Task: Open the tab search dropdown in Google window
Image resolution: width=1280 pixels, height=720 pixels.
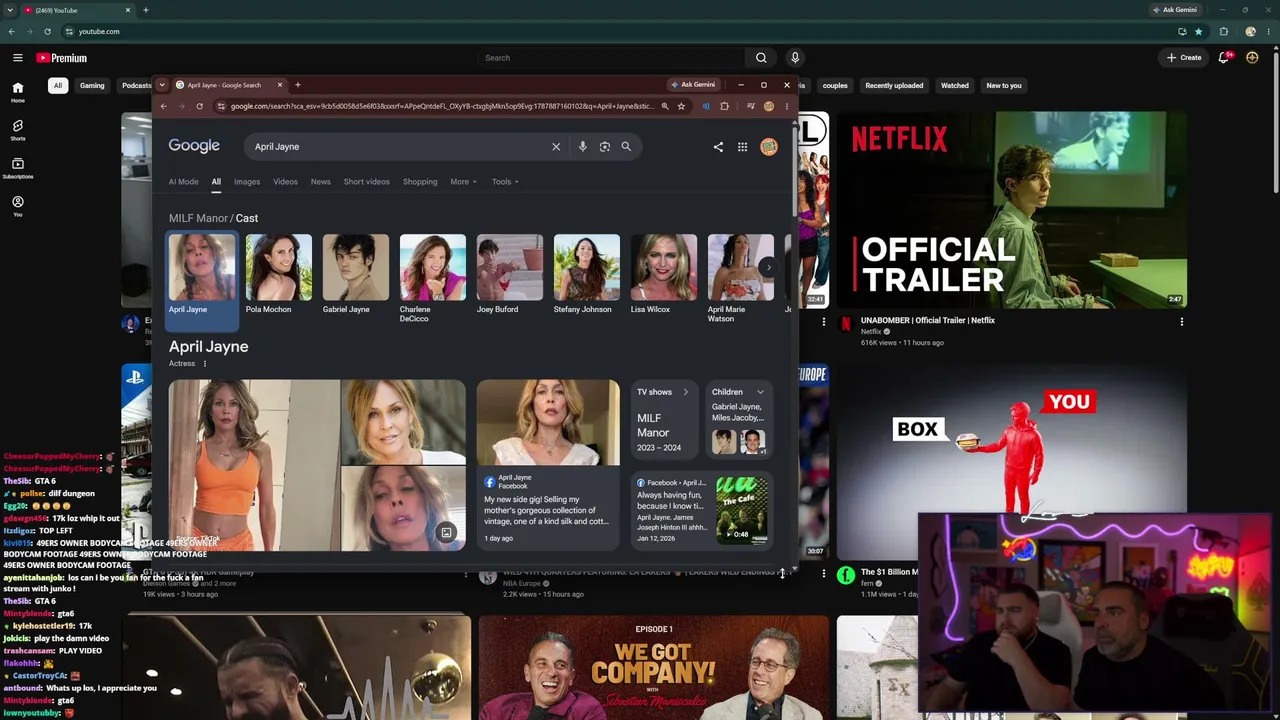Action: tap(162, 85)
